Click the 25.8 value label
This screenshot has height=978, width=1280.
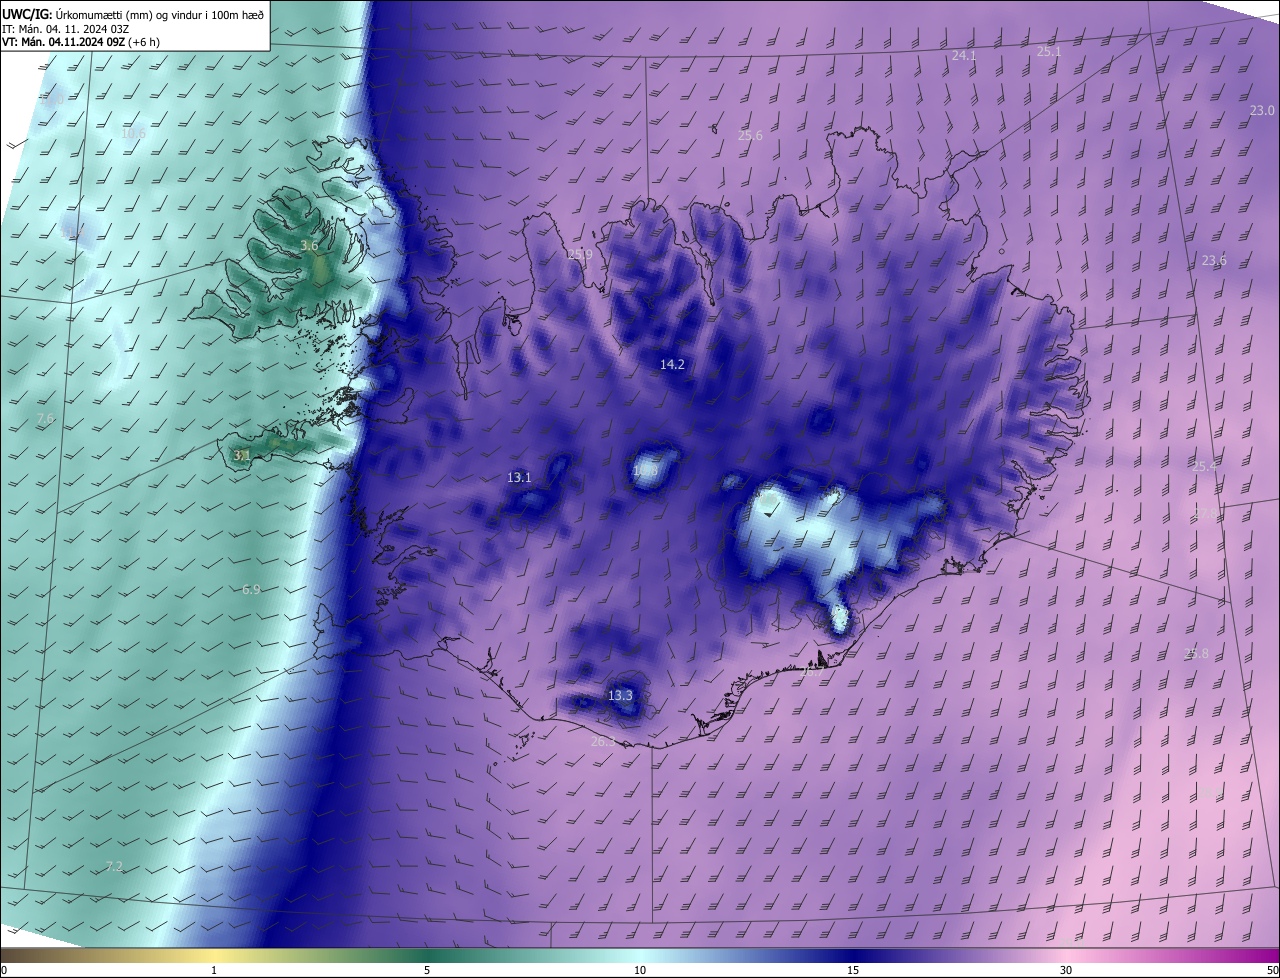(x=1196, y=654)
